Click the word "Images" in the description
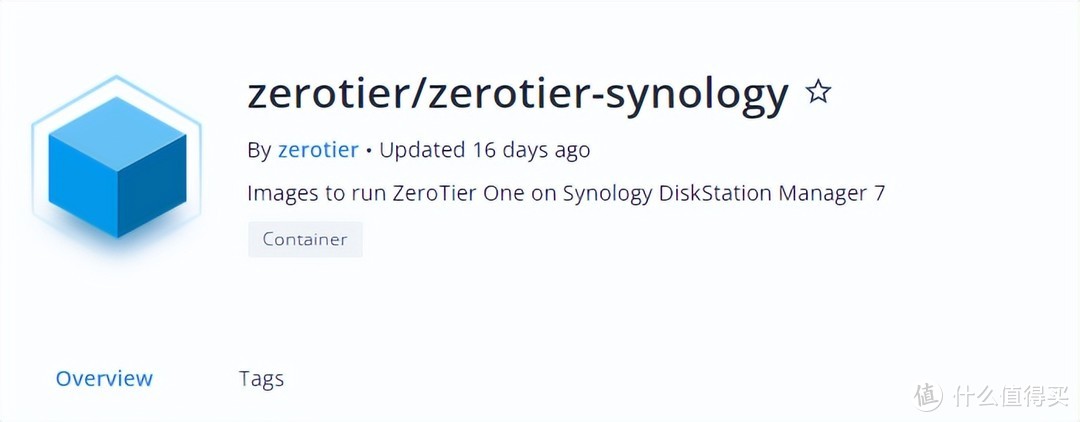 click(282, 193)
